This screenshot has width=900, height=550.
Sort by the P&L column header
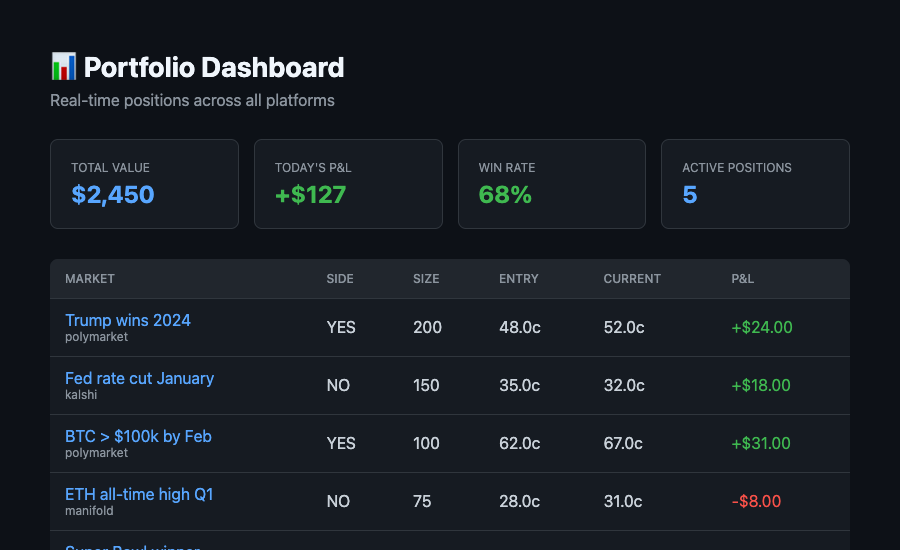pyautogui.click(x=742, y=279)
